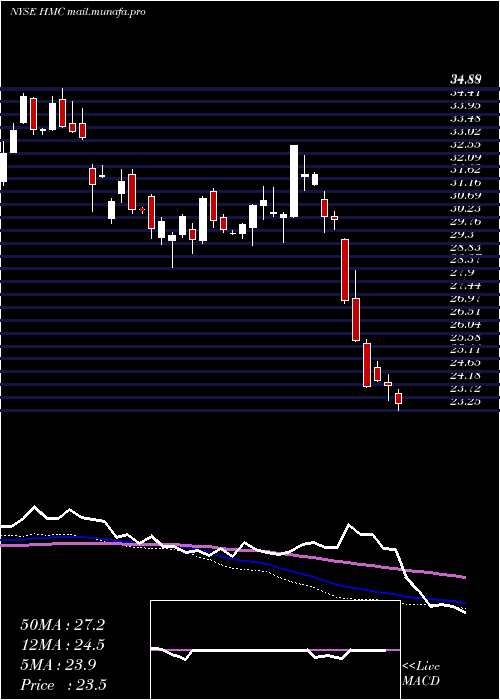
Task: Select the 26.04 price level label
Action: (466, 325)
